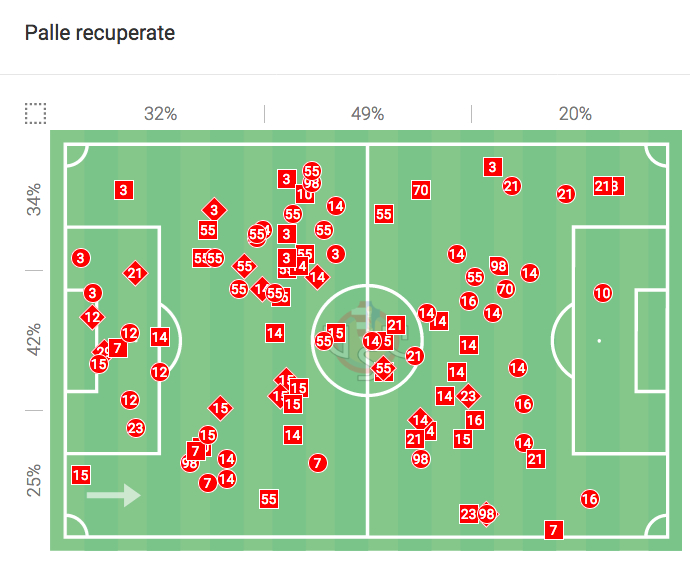Select the diamond 98 marker

click(x=487, y=514)
